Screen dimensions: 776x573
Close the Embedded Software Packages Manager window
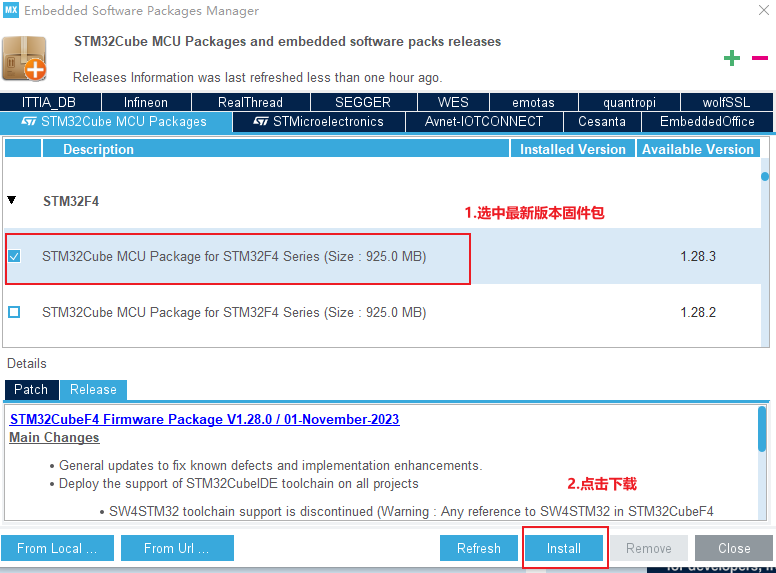point(764,10)
